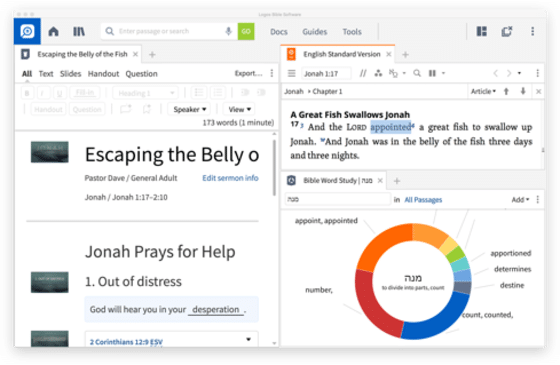Click the highlighted word appointed
560x365 pixels.
(x=391, y=127)
